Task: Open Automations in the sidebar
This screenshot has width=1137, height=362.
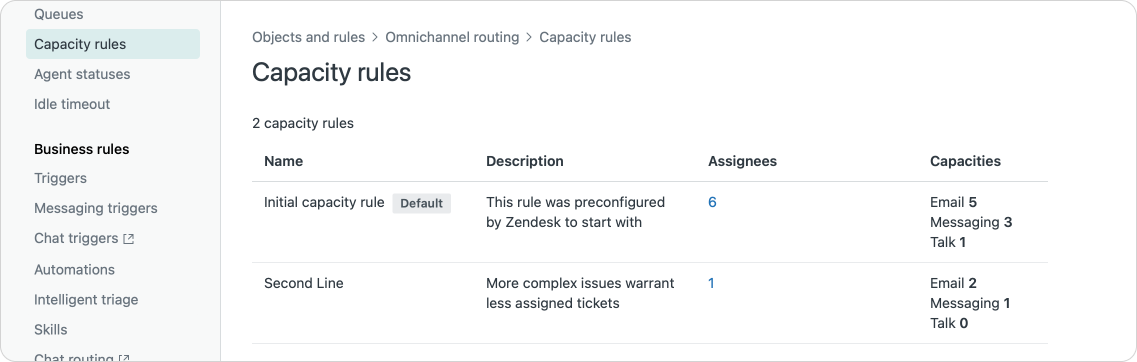Action: pyautogui.click(x=74, y=269)
